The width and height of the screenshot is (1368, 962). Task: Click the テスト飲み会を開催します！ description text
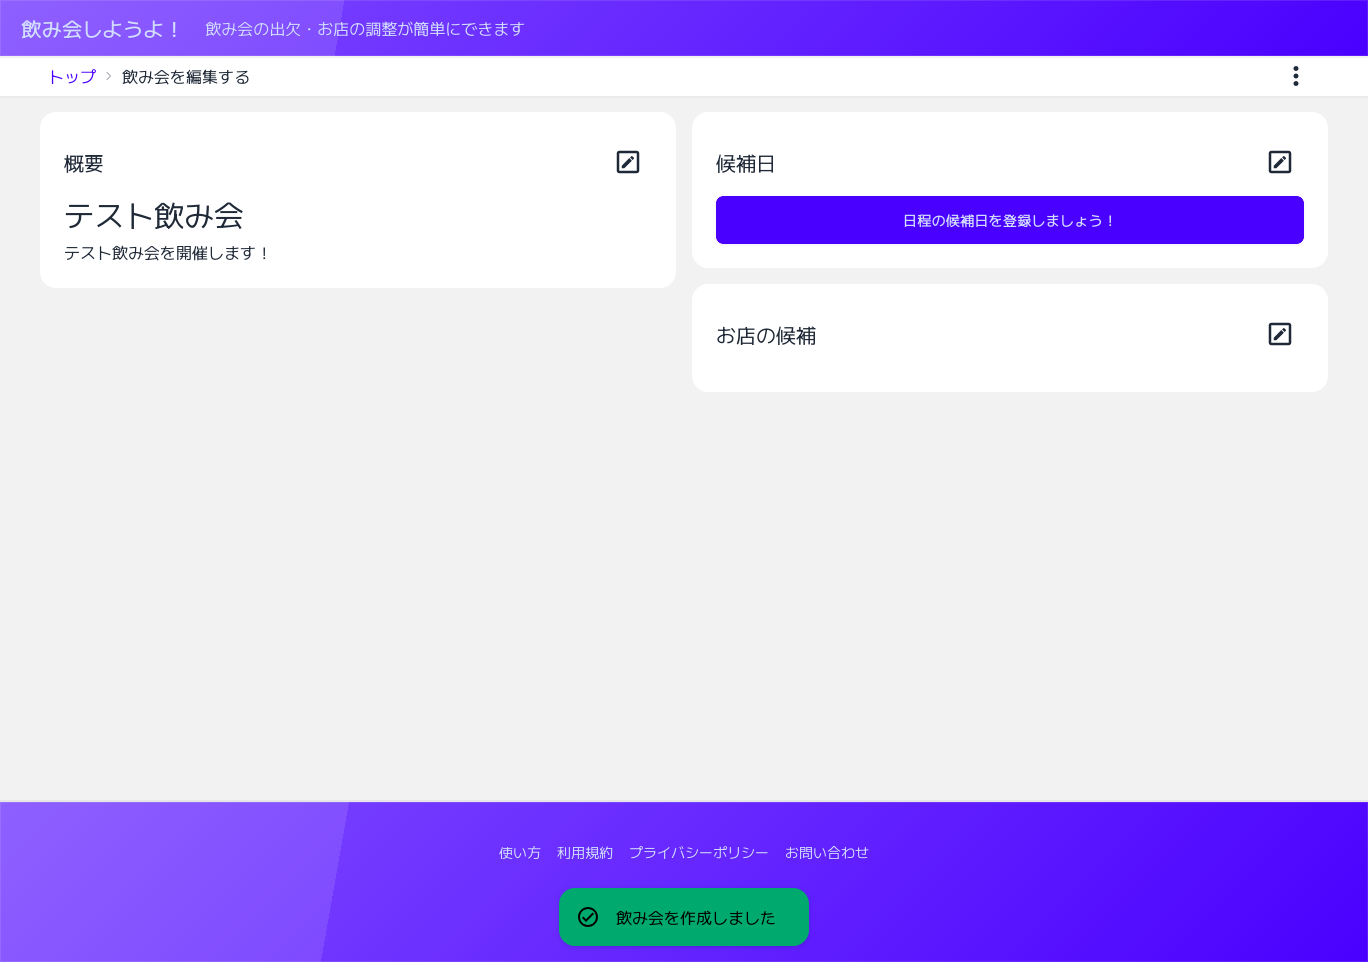(168, 253)
